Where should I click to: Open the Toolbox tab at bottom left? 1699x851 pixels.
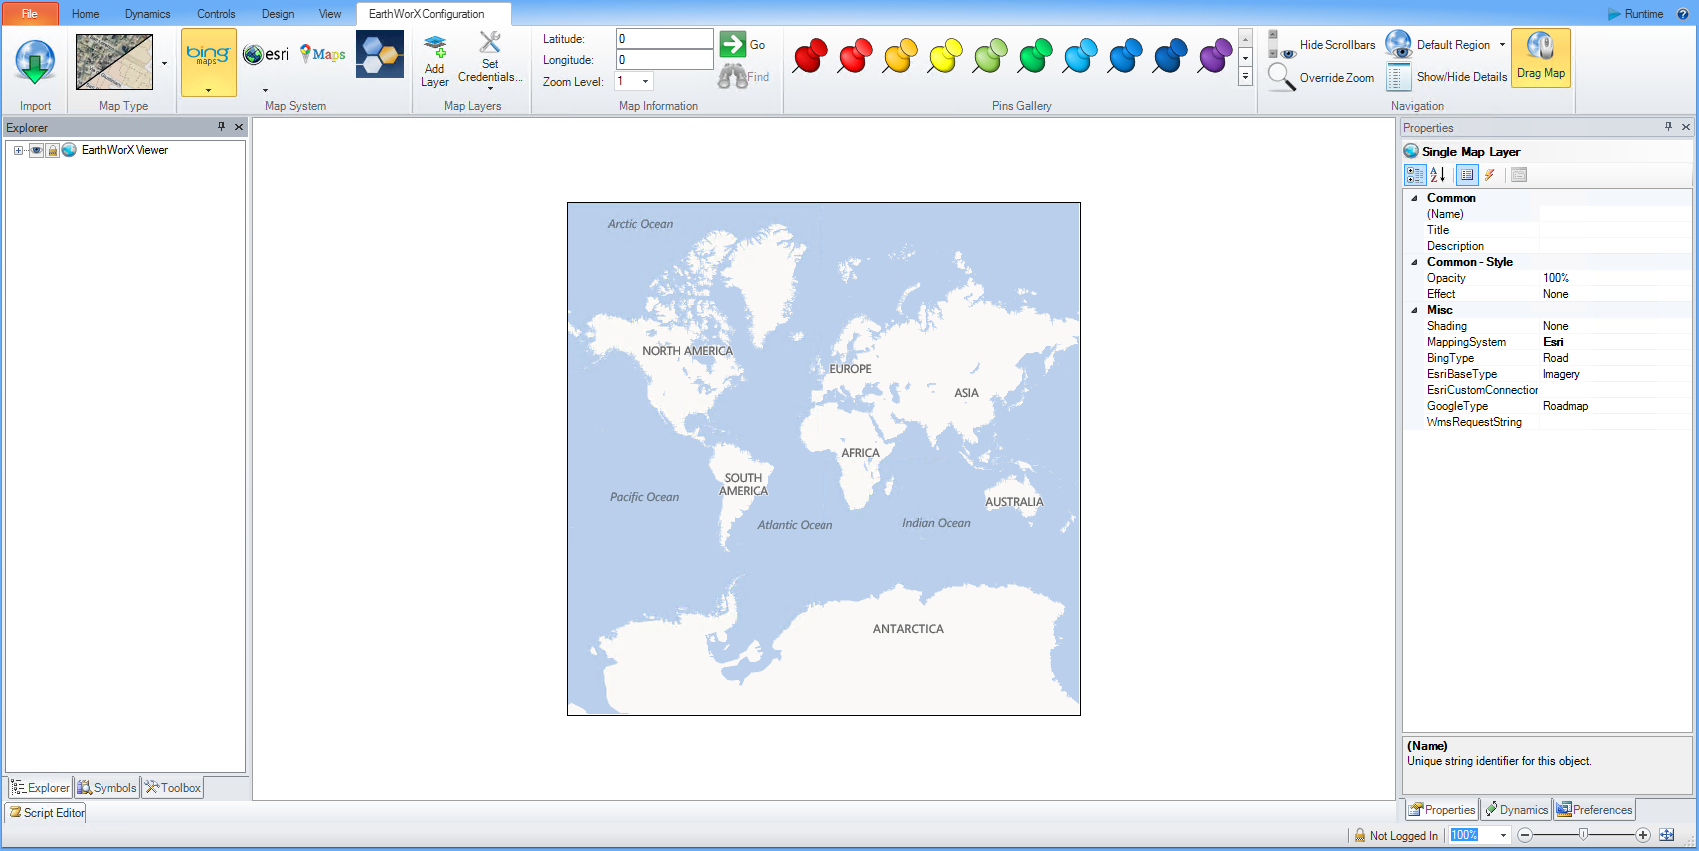[173, 788]
